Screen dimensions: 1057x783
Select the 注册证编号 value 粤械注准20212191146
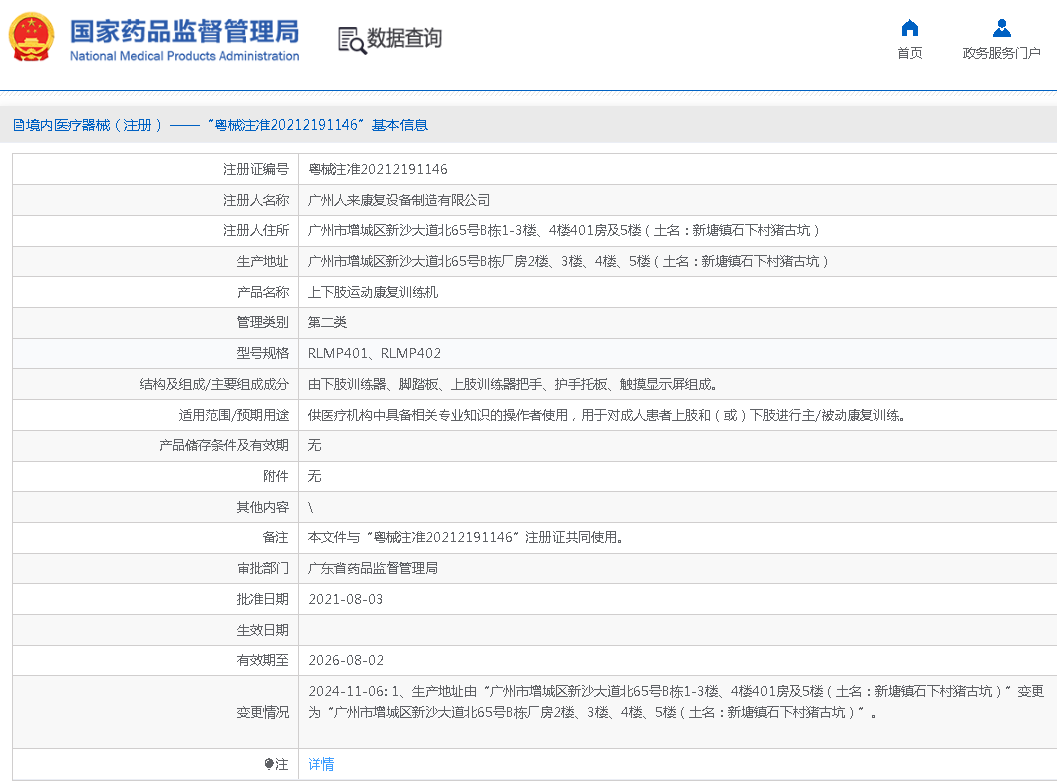(376, 169)
